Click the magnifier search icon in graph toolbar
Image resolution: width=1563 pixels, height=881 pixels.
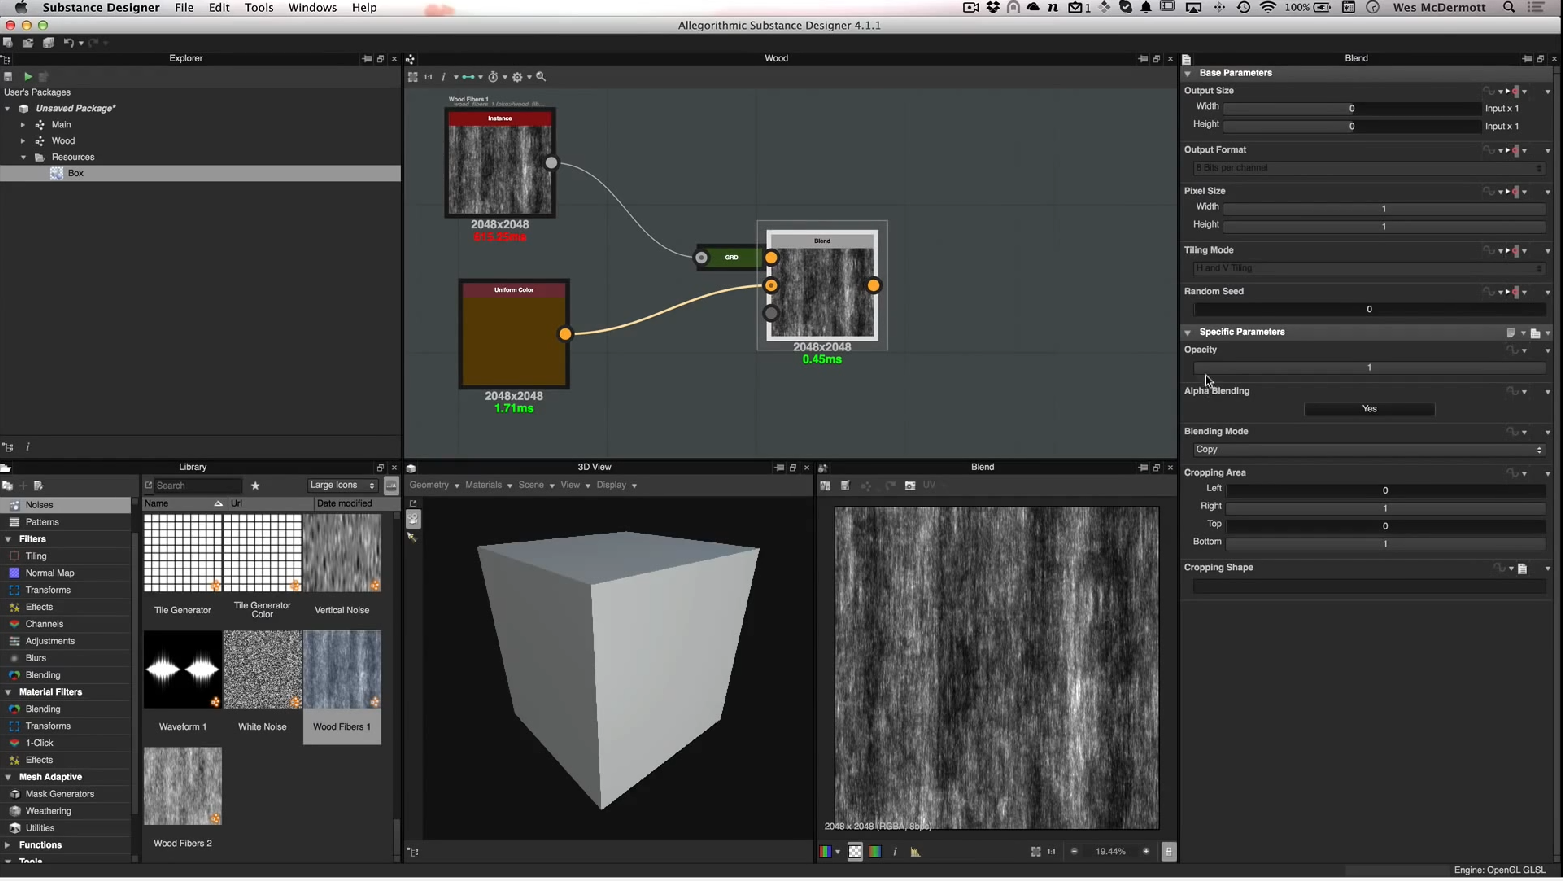point(541,77)
